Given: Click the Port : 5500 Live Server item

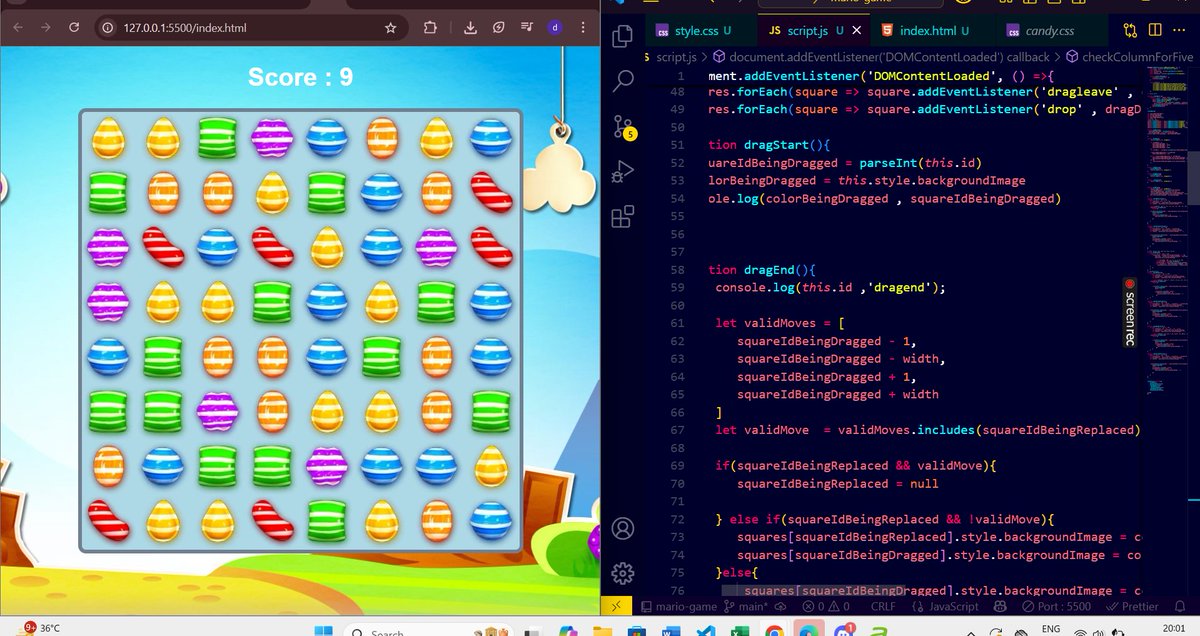Looking at the screenshot, I should point(1058,606).
